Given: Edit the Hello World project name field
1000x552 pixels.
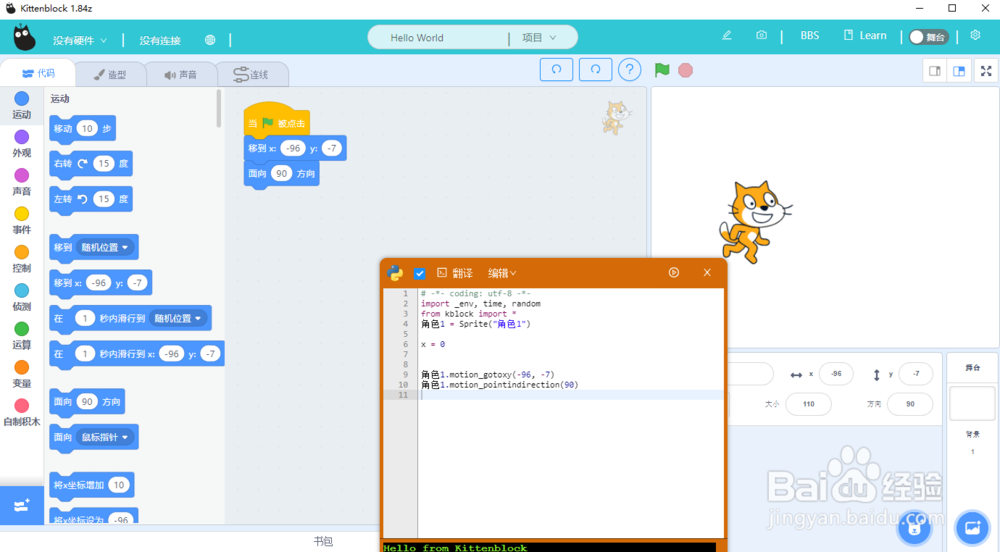Looking at the screenshot, I should [x=438, y=38].
